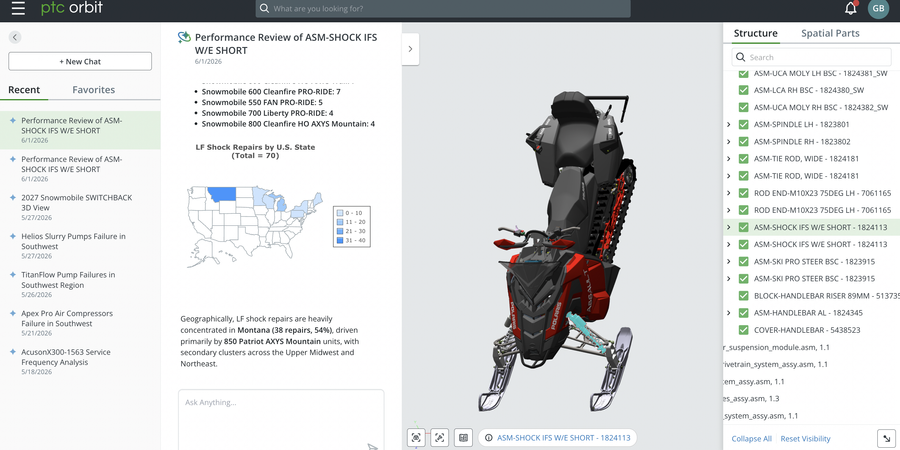
Task: Uncheck ASM-SPINDLE LH - 1823801
Action: click(743, 125)
